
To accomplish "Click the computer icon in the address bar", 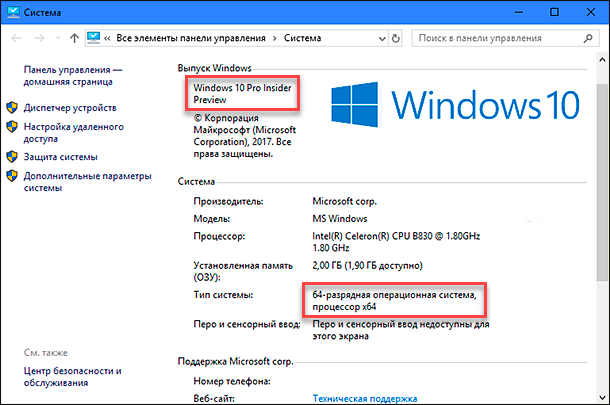I will click(x=94, y=38).
